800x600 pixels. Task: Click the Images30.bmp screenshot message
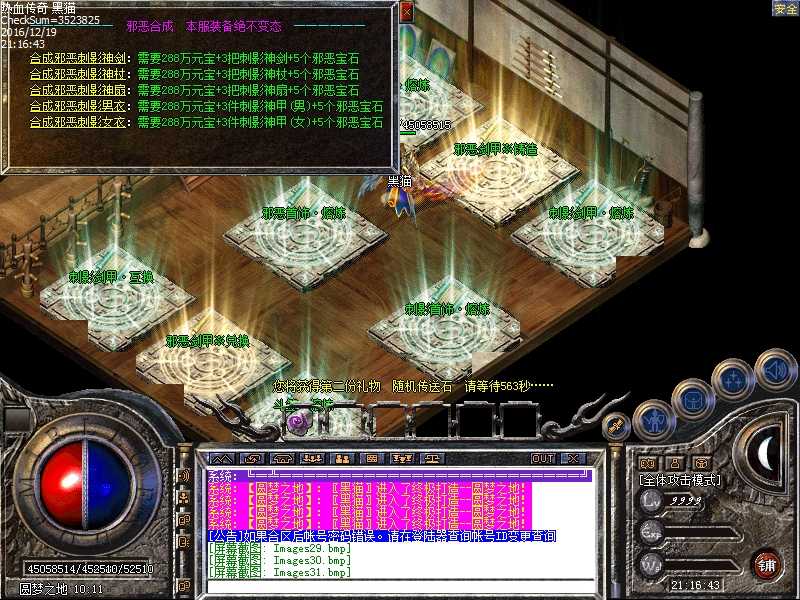[280, 561]
